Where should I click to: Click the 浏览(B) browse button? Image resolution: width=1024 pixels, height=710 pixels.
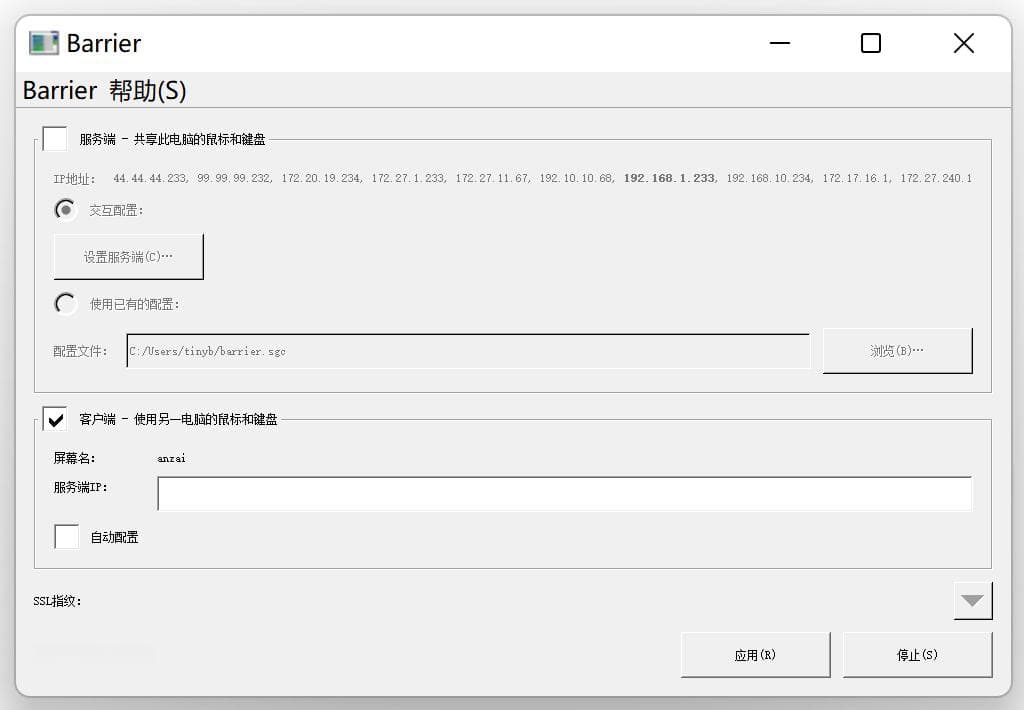tap(897, 351)
